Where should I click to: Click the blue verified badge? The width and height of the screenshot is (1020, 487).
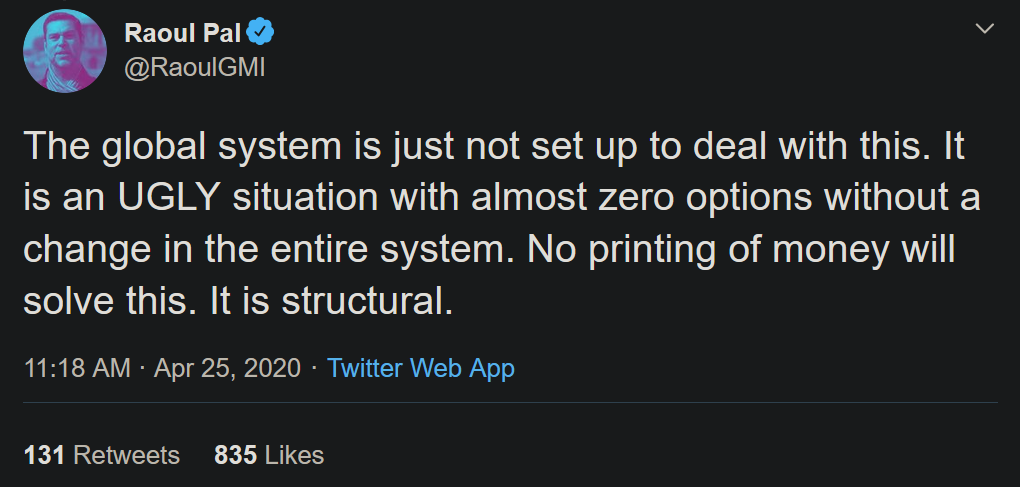tap(261, 33)
